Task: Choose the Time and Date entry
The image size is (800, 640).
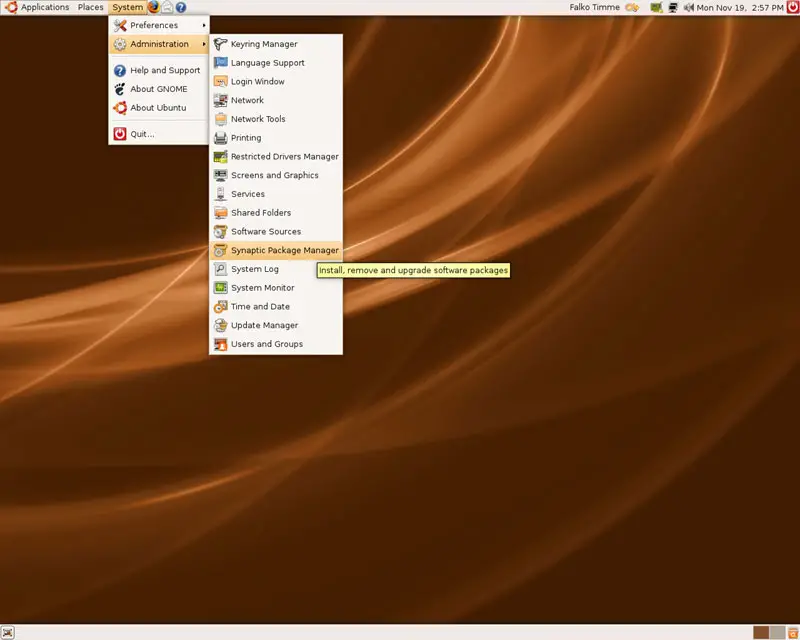Action: pos(276,307)
